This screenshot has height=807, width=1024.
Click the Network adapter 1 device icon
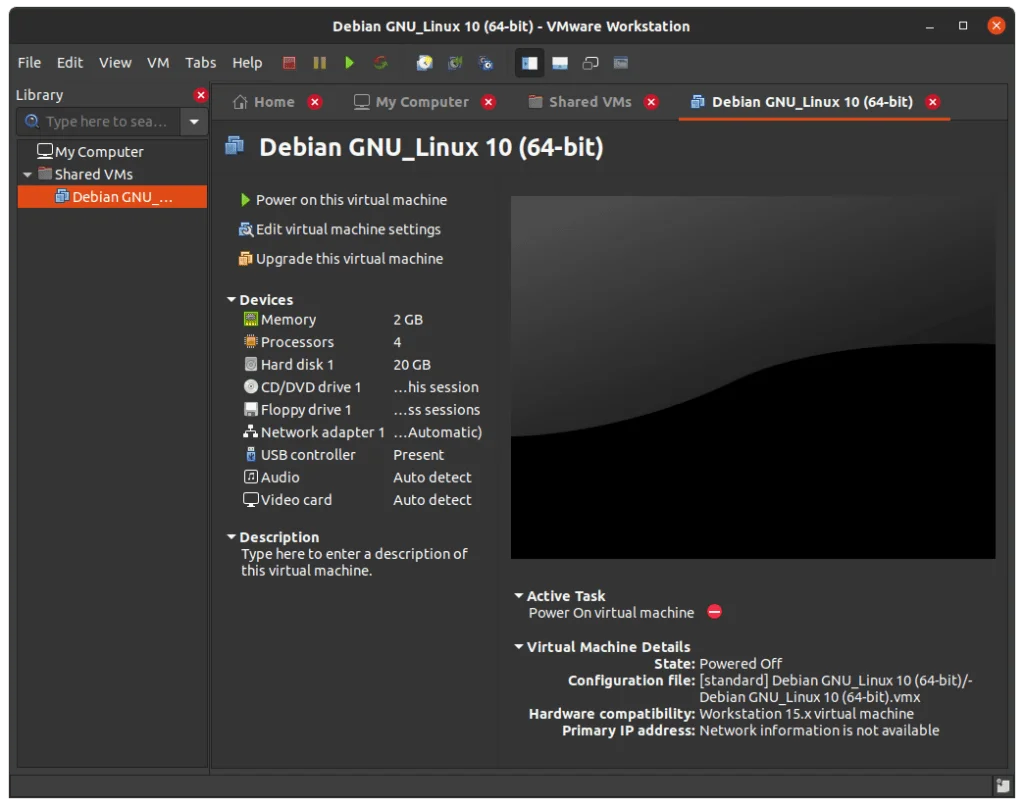point(251,432)
